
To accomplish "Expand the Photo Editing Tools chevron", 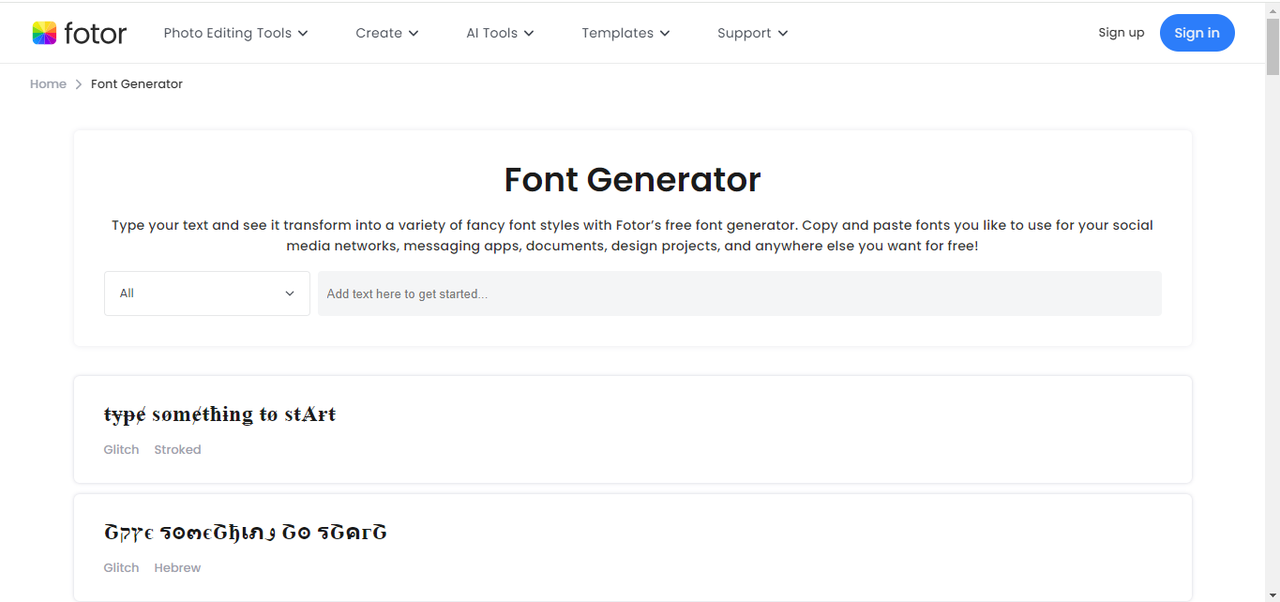I will click(303, 33).
